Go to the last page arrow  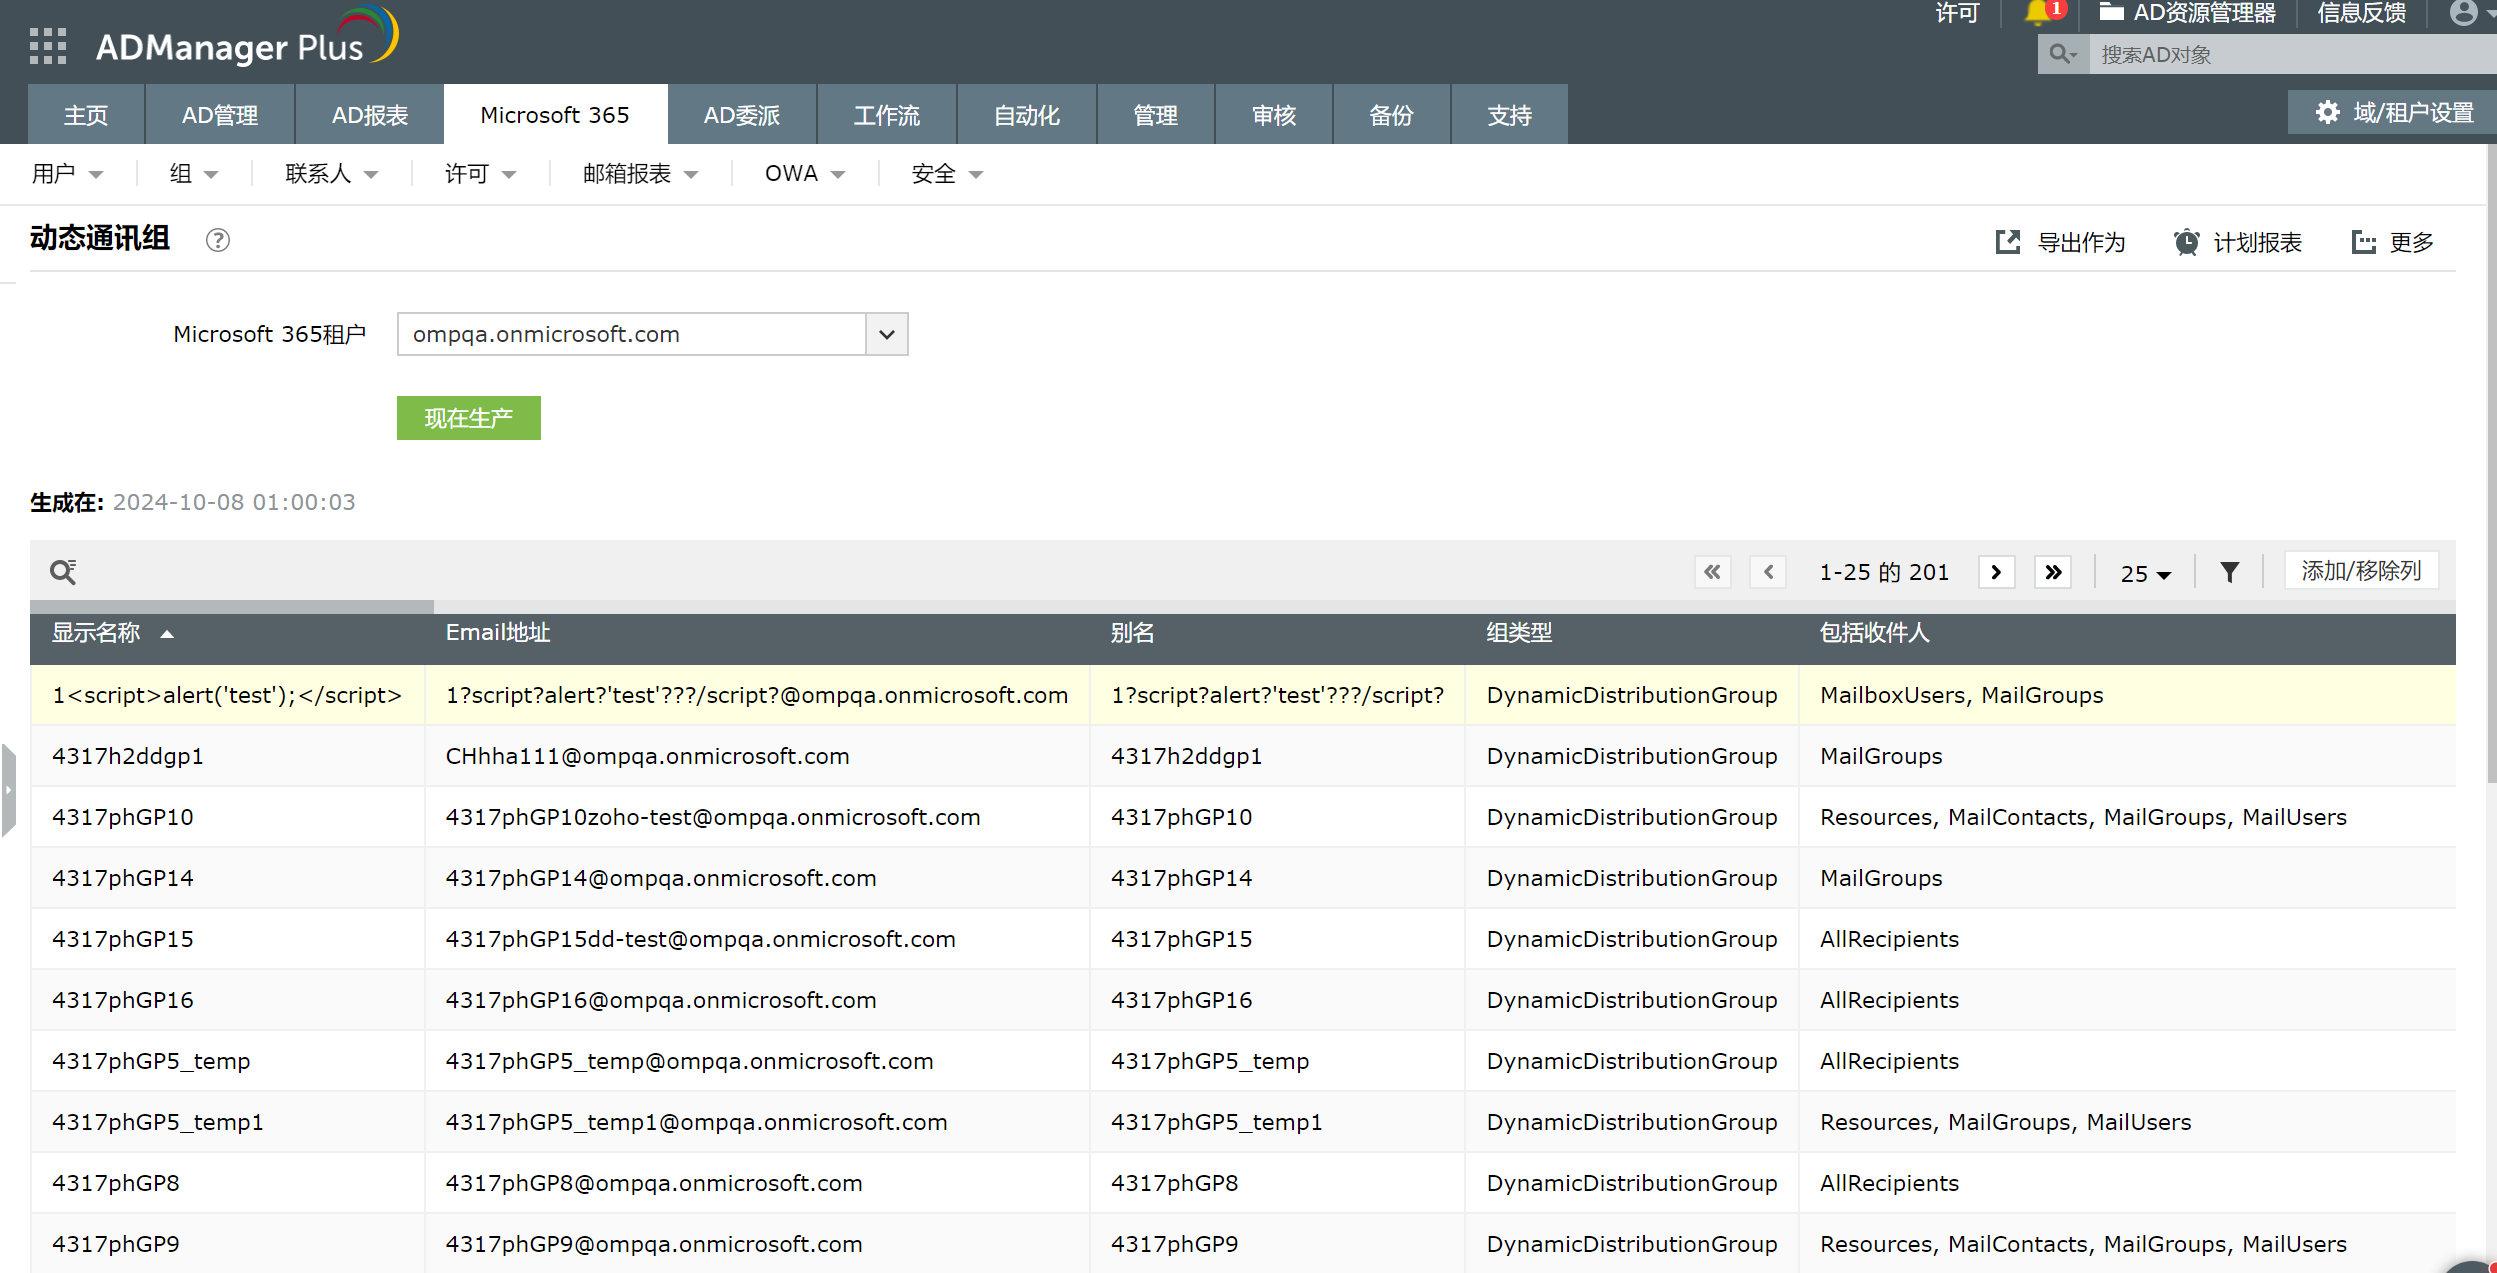point(2053,572)
